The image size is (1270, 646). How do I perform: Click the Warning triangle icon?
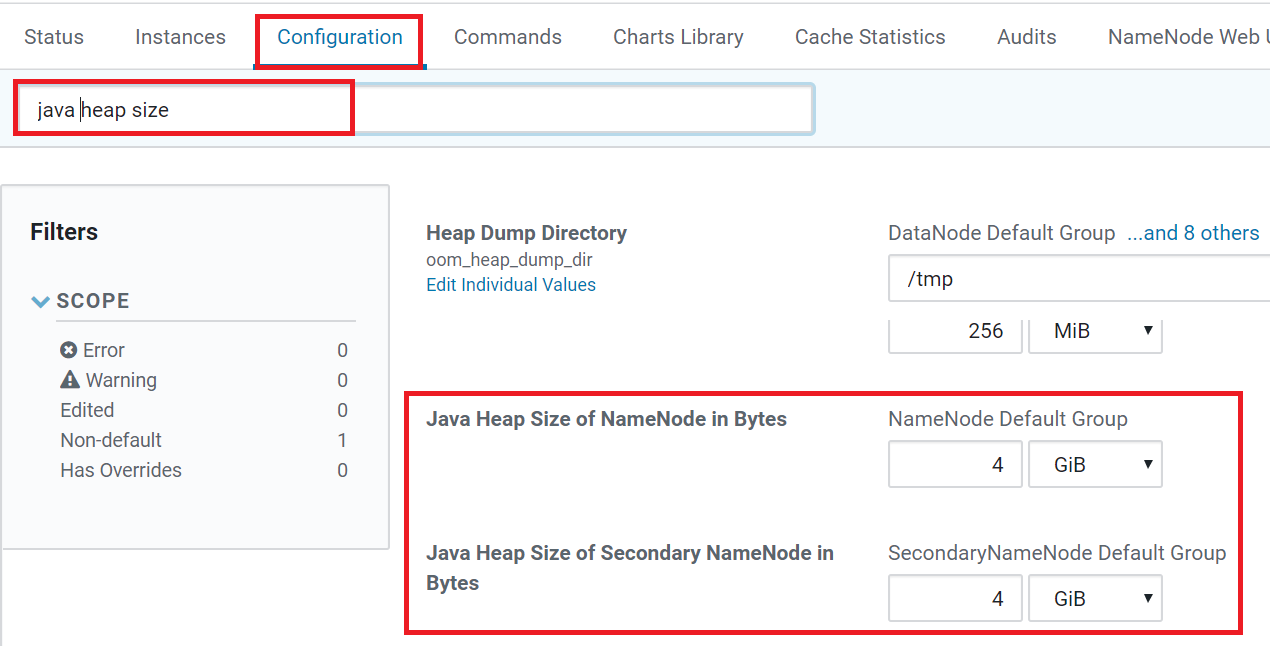tap(70, 380)
